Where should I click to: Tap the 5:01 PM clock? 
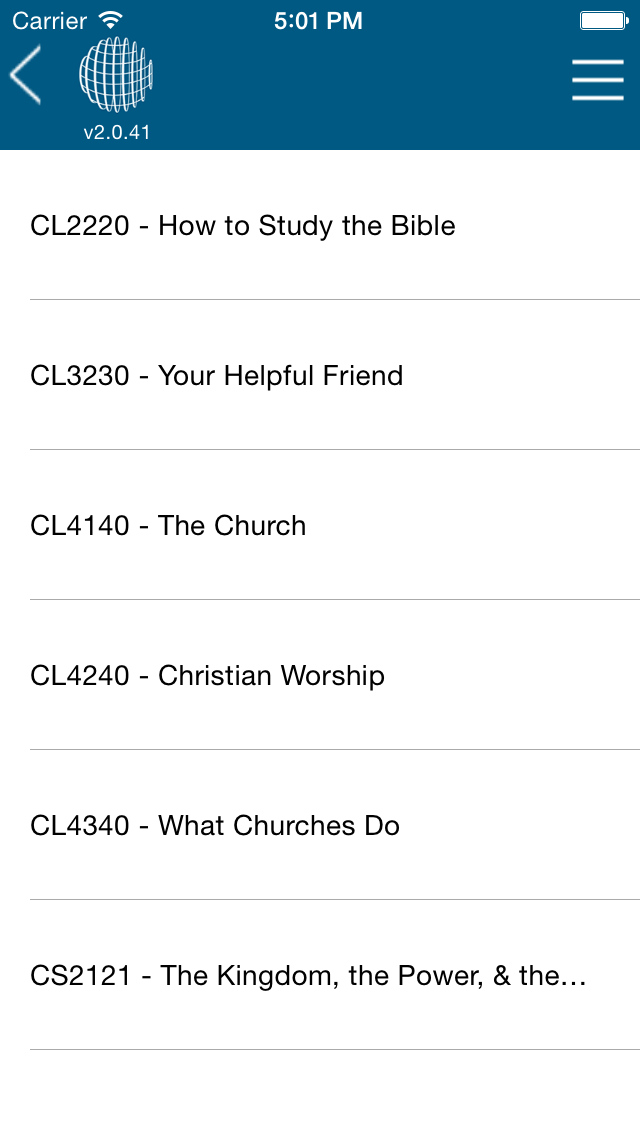tap(318, 21)
